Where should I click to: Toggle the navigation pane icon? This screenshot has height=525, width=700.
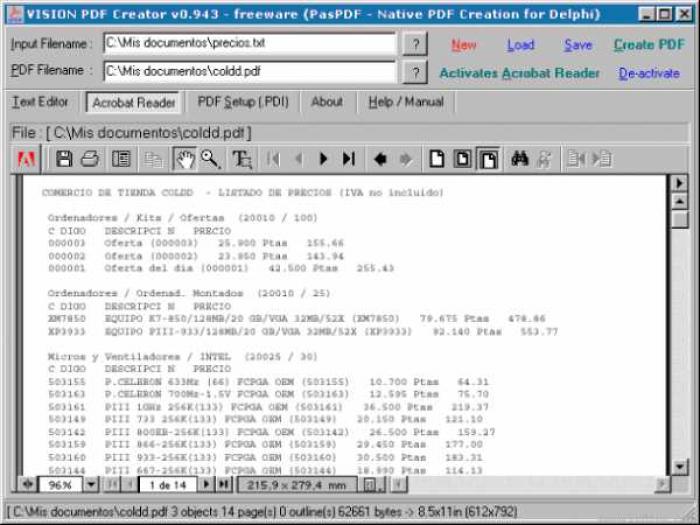[121, 159]
